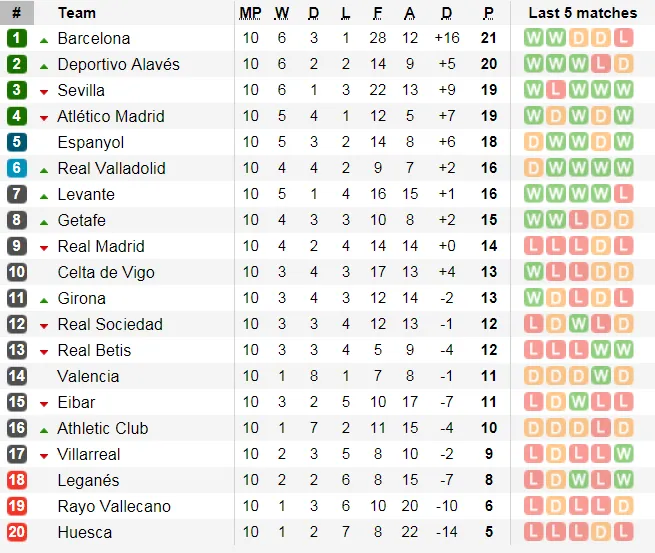The width and height of the screenshot is (655, 553).
Task: Open the Rayo Vallecano team page
Action: pyautogui.click(x=114, y=506)
